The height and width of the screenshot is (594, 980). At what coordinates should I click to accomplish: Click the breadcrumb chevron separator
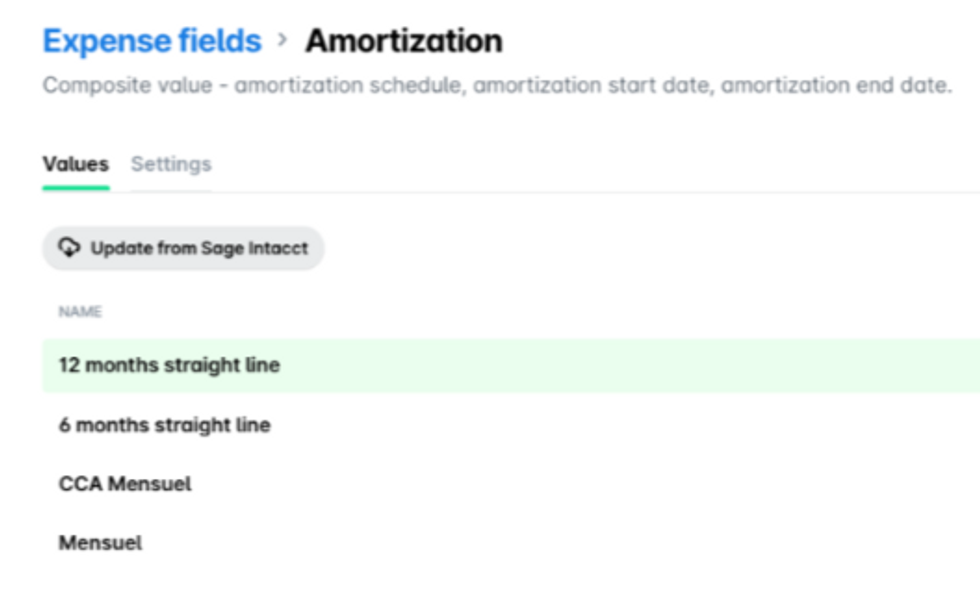(283, 41)
